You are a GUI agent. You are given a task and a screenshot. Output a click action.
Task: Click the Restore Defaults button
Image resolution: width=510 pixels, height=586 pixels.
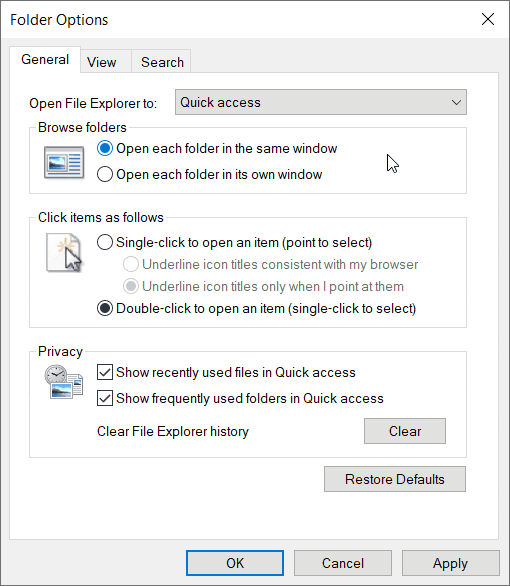[x=395, y=479]
